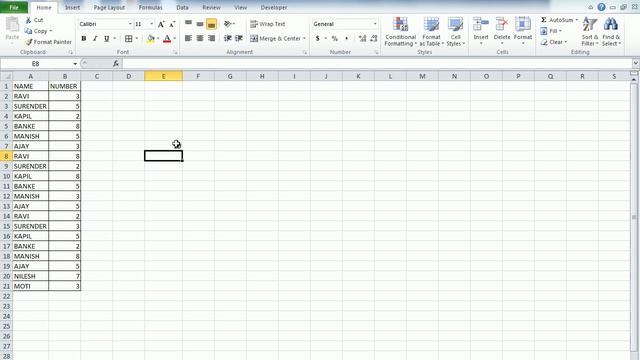640x360 pixels.
Task: Apply Accounting dollar number format
Action: click(x=318, y=38)
